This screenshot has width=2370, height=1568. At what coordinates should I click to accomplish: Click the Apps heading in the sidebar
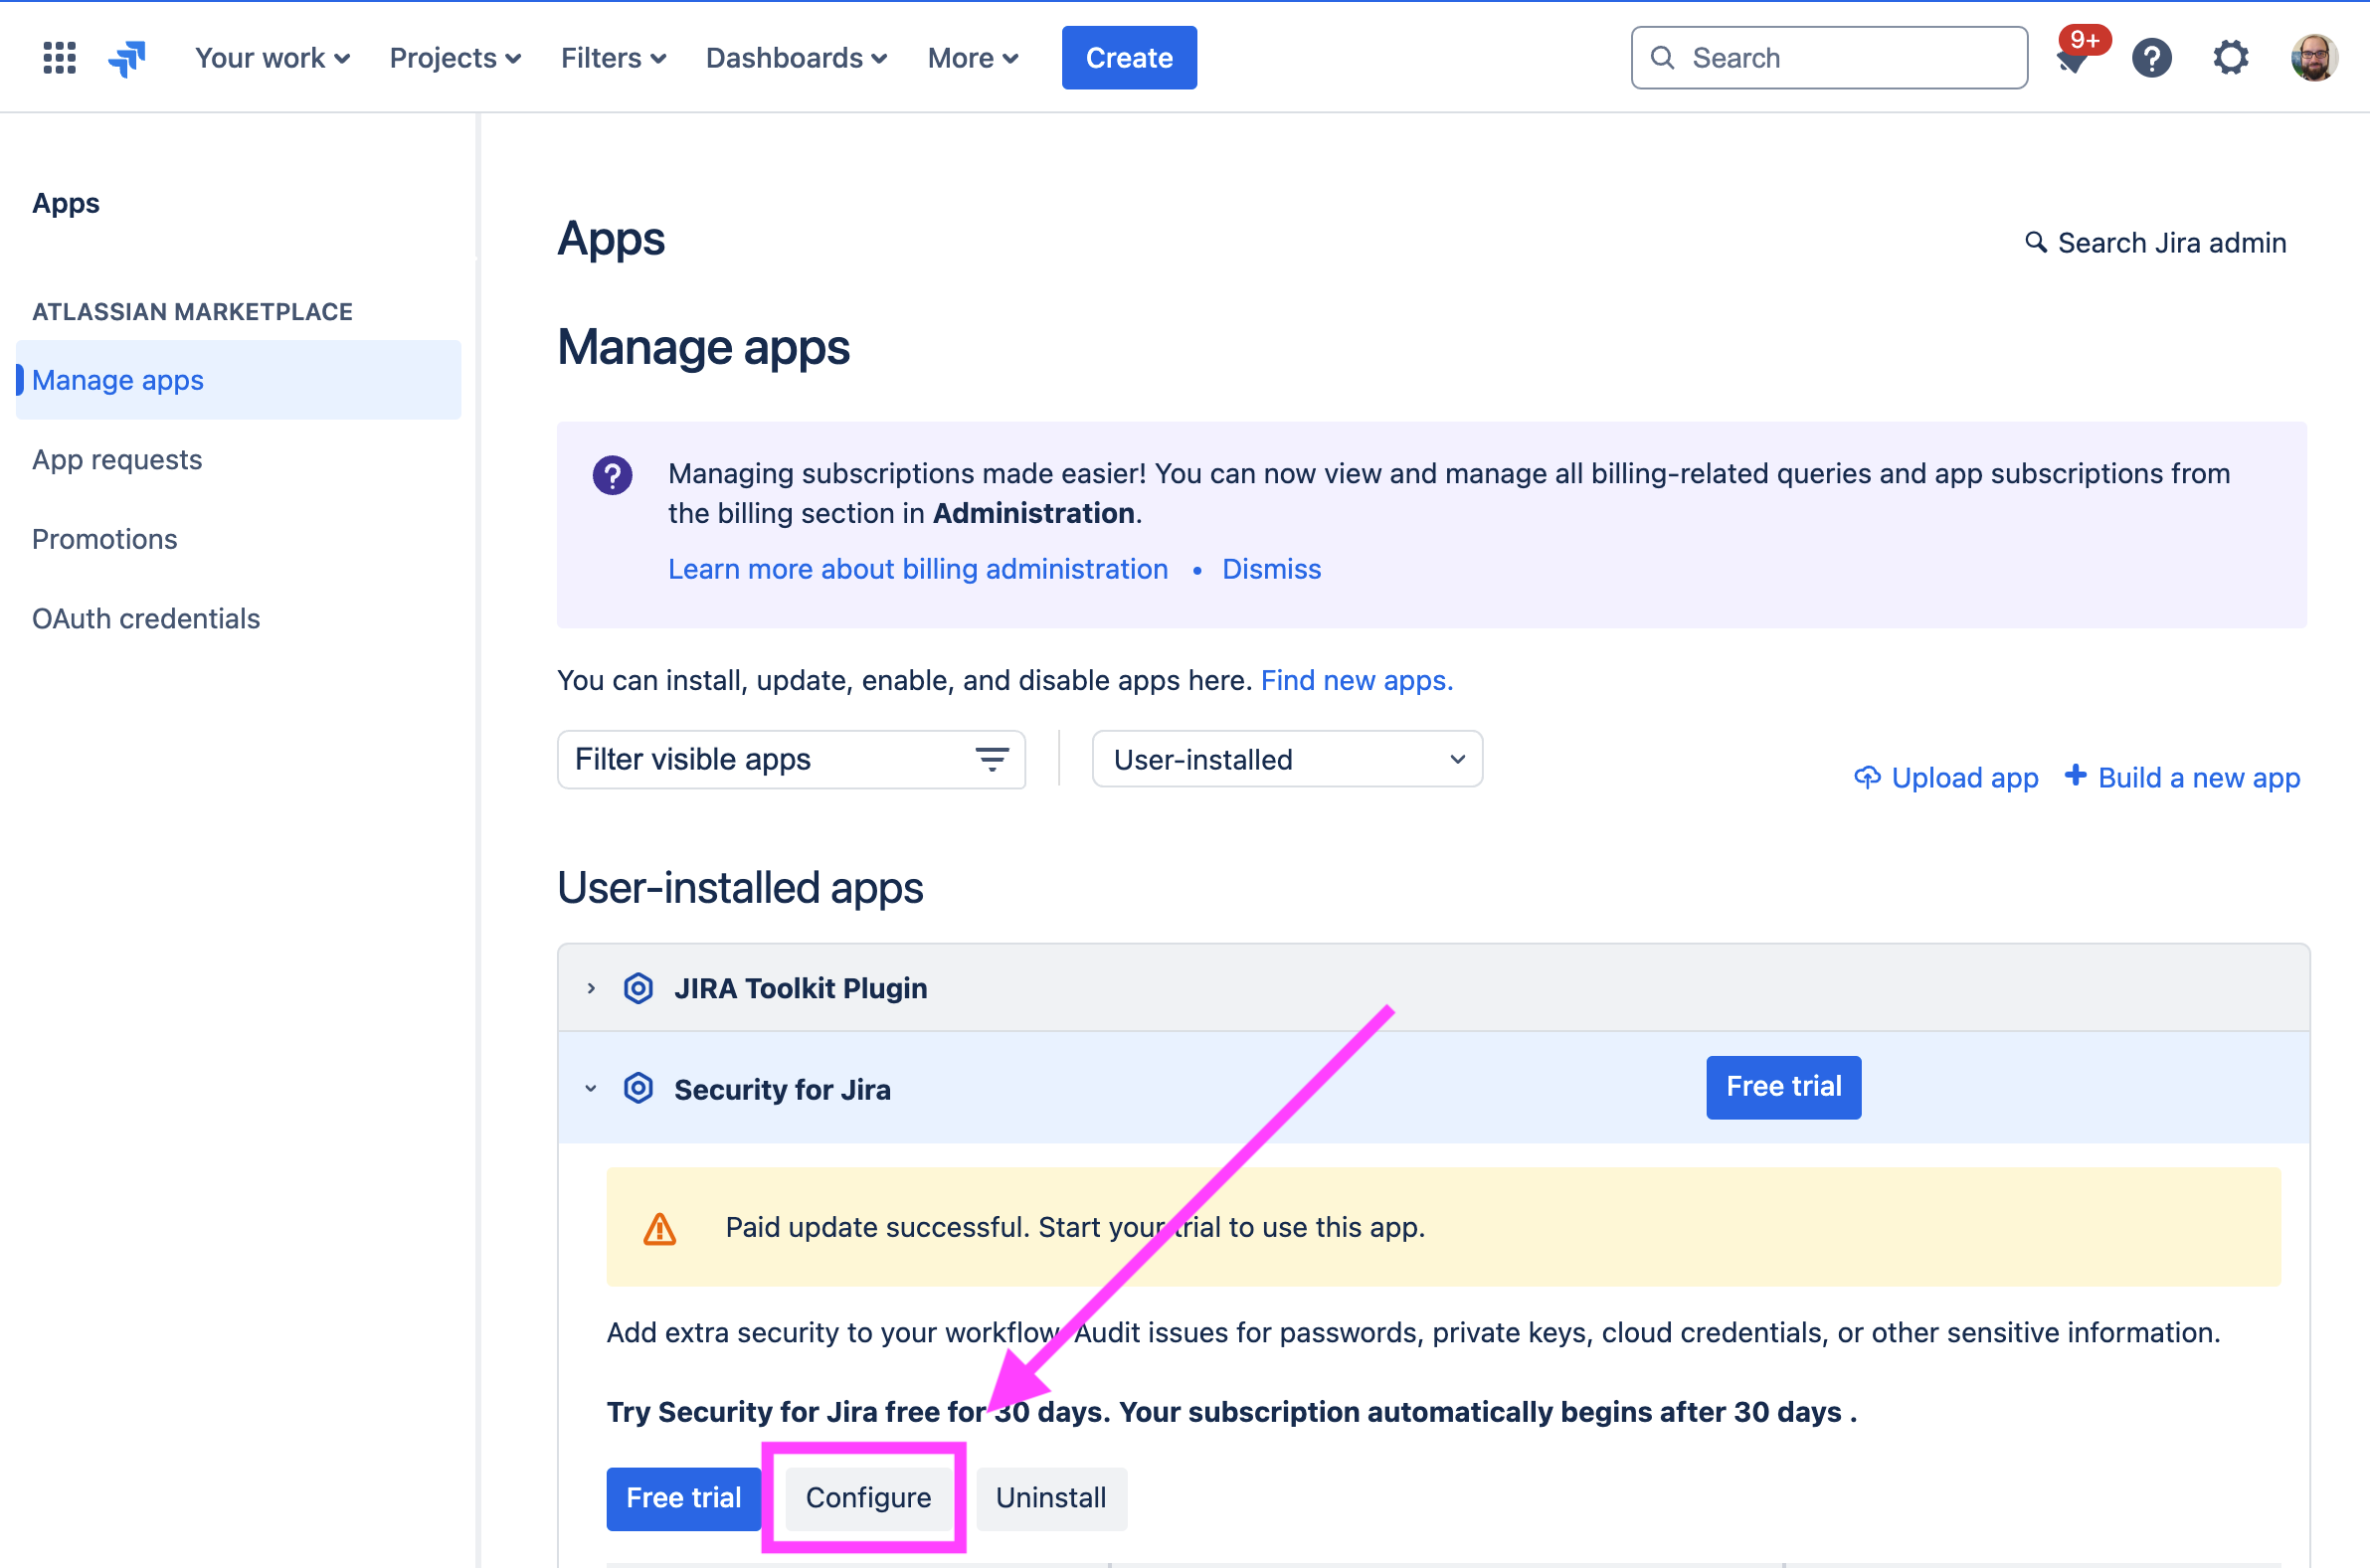[x=66, y=203]
